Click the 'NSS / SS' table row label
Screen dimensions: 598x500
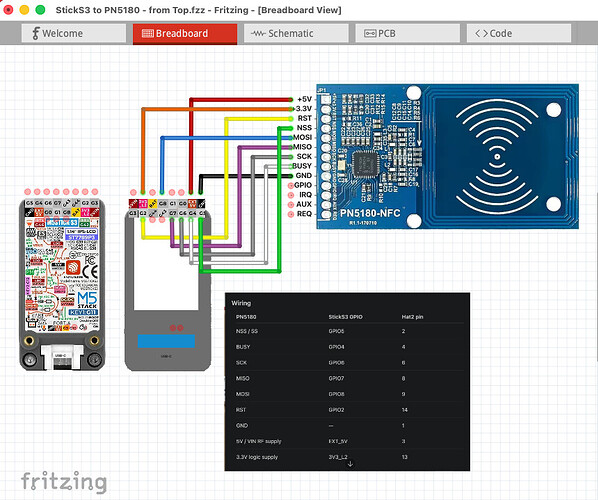(247, 331)
